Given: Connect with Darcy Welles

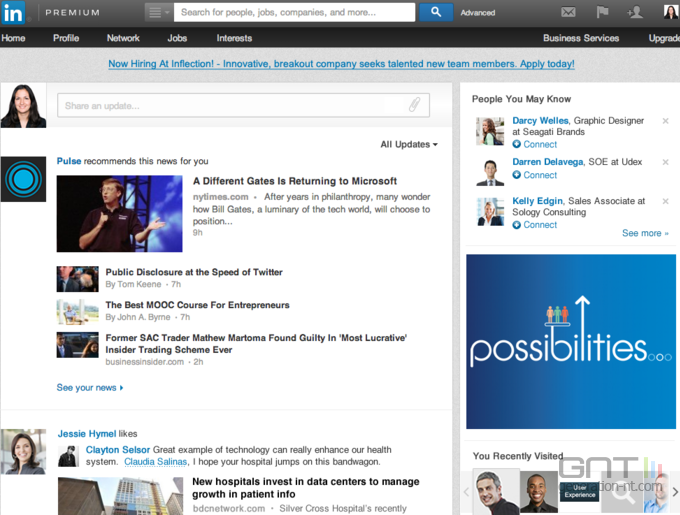Looking at the screenshot, I should pyautogui.click(x=535, y=144).
